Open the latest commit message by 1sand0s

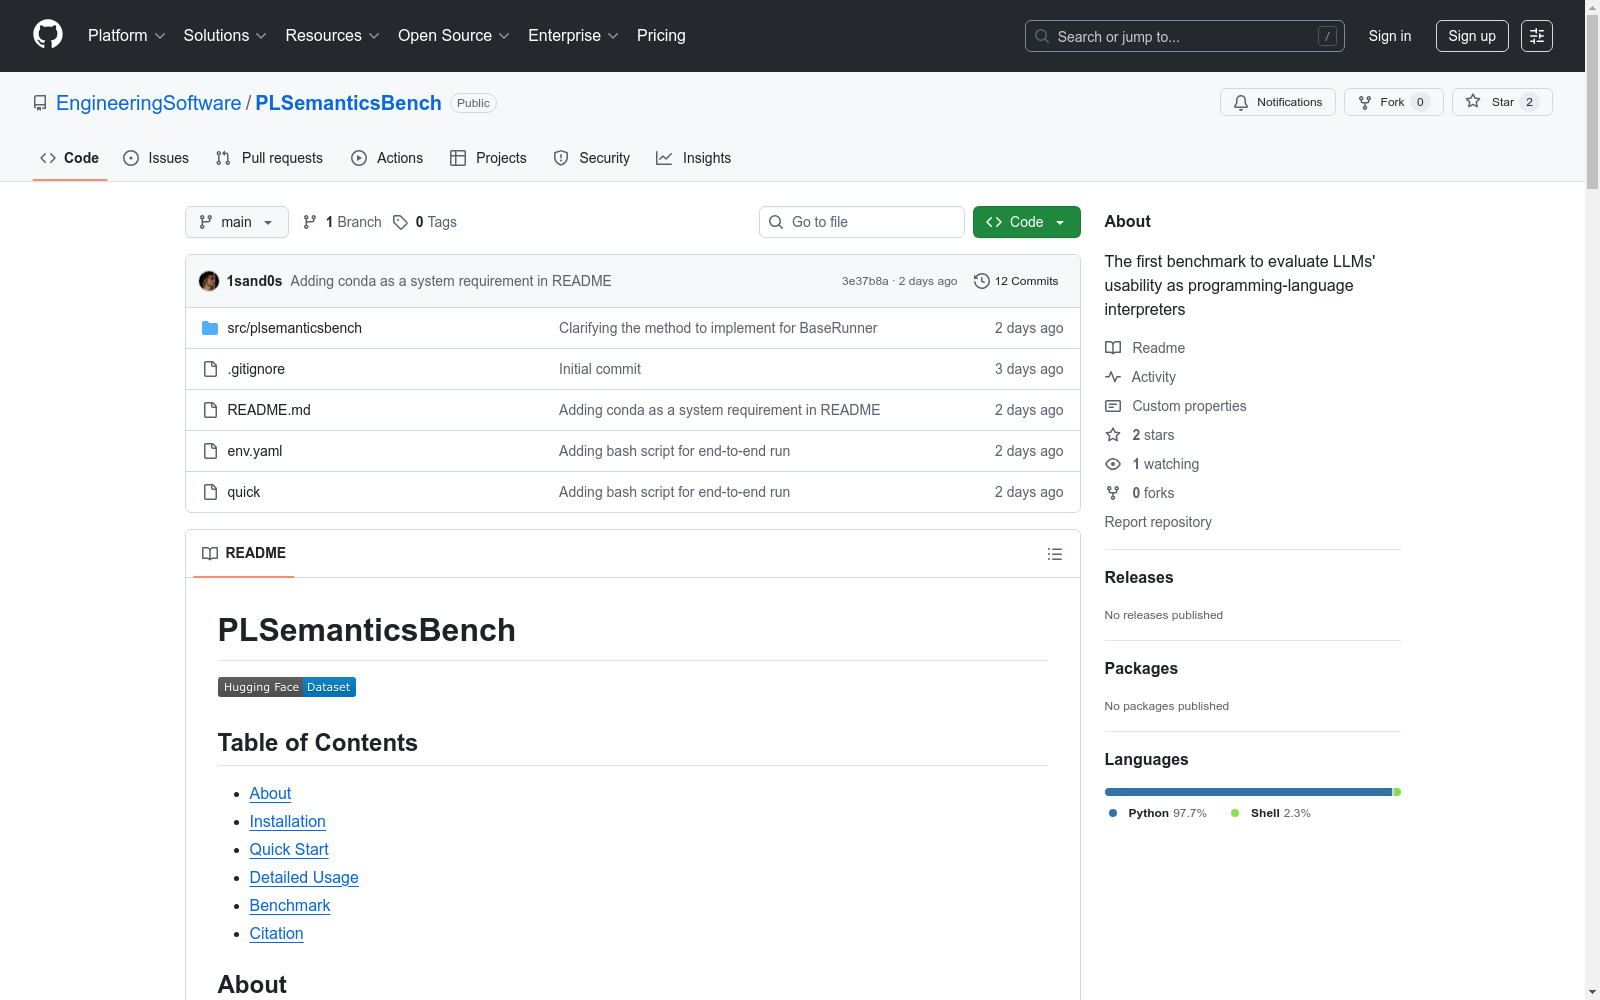(x=451, y=281)
